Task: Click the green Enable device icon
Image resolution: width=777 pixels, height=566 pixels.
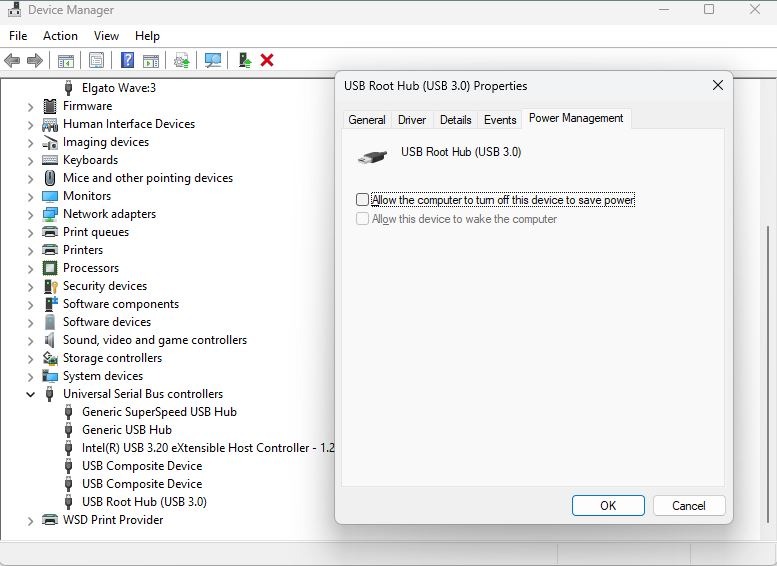Action: click(x=244, y=60)
